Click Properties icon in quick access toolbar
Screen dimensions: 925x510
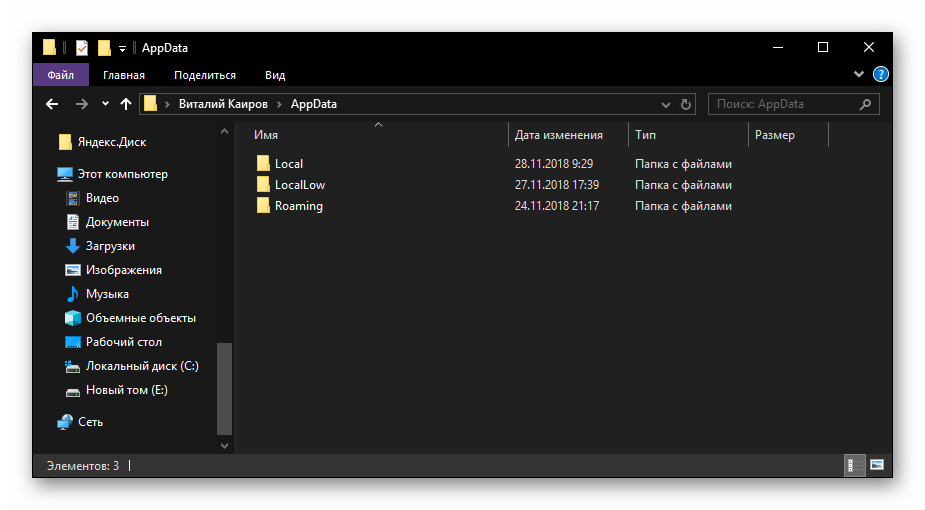coord(82,47)
